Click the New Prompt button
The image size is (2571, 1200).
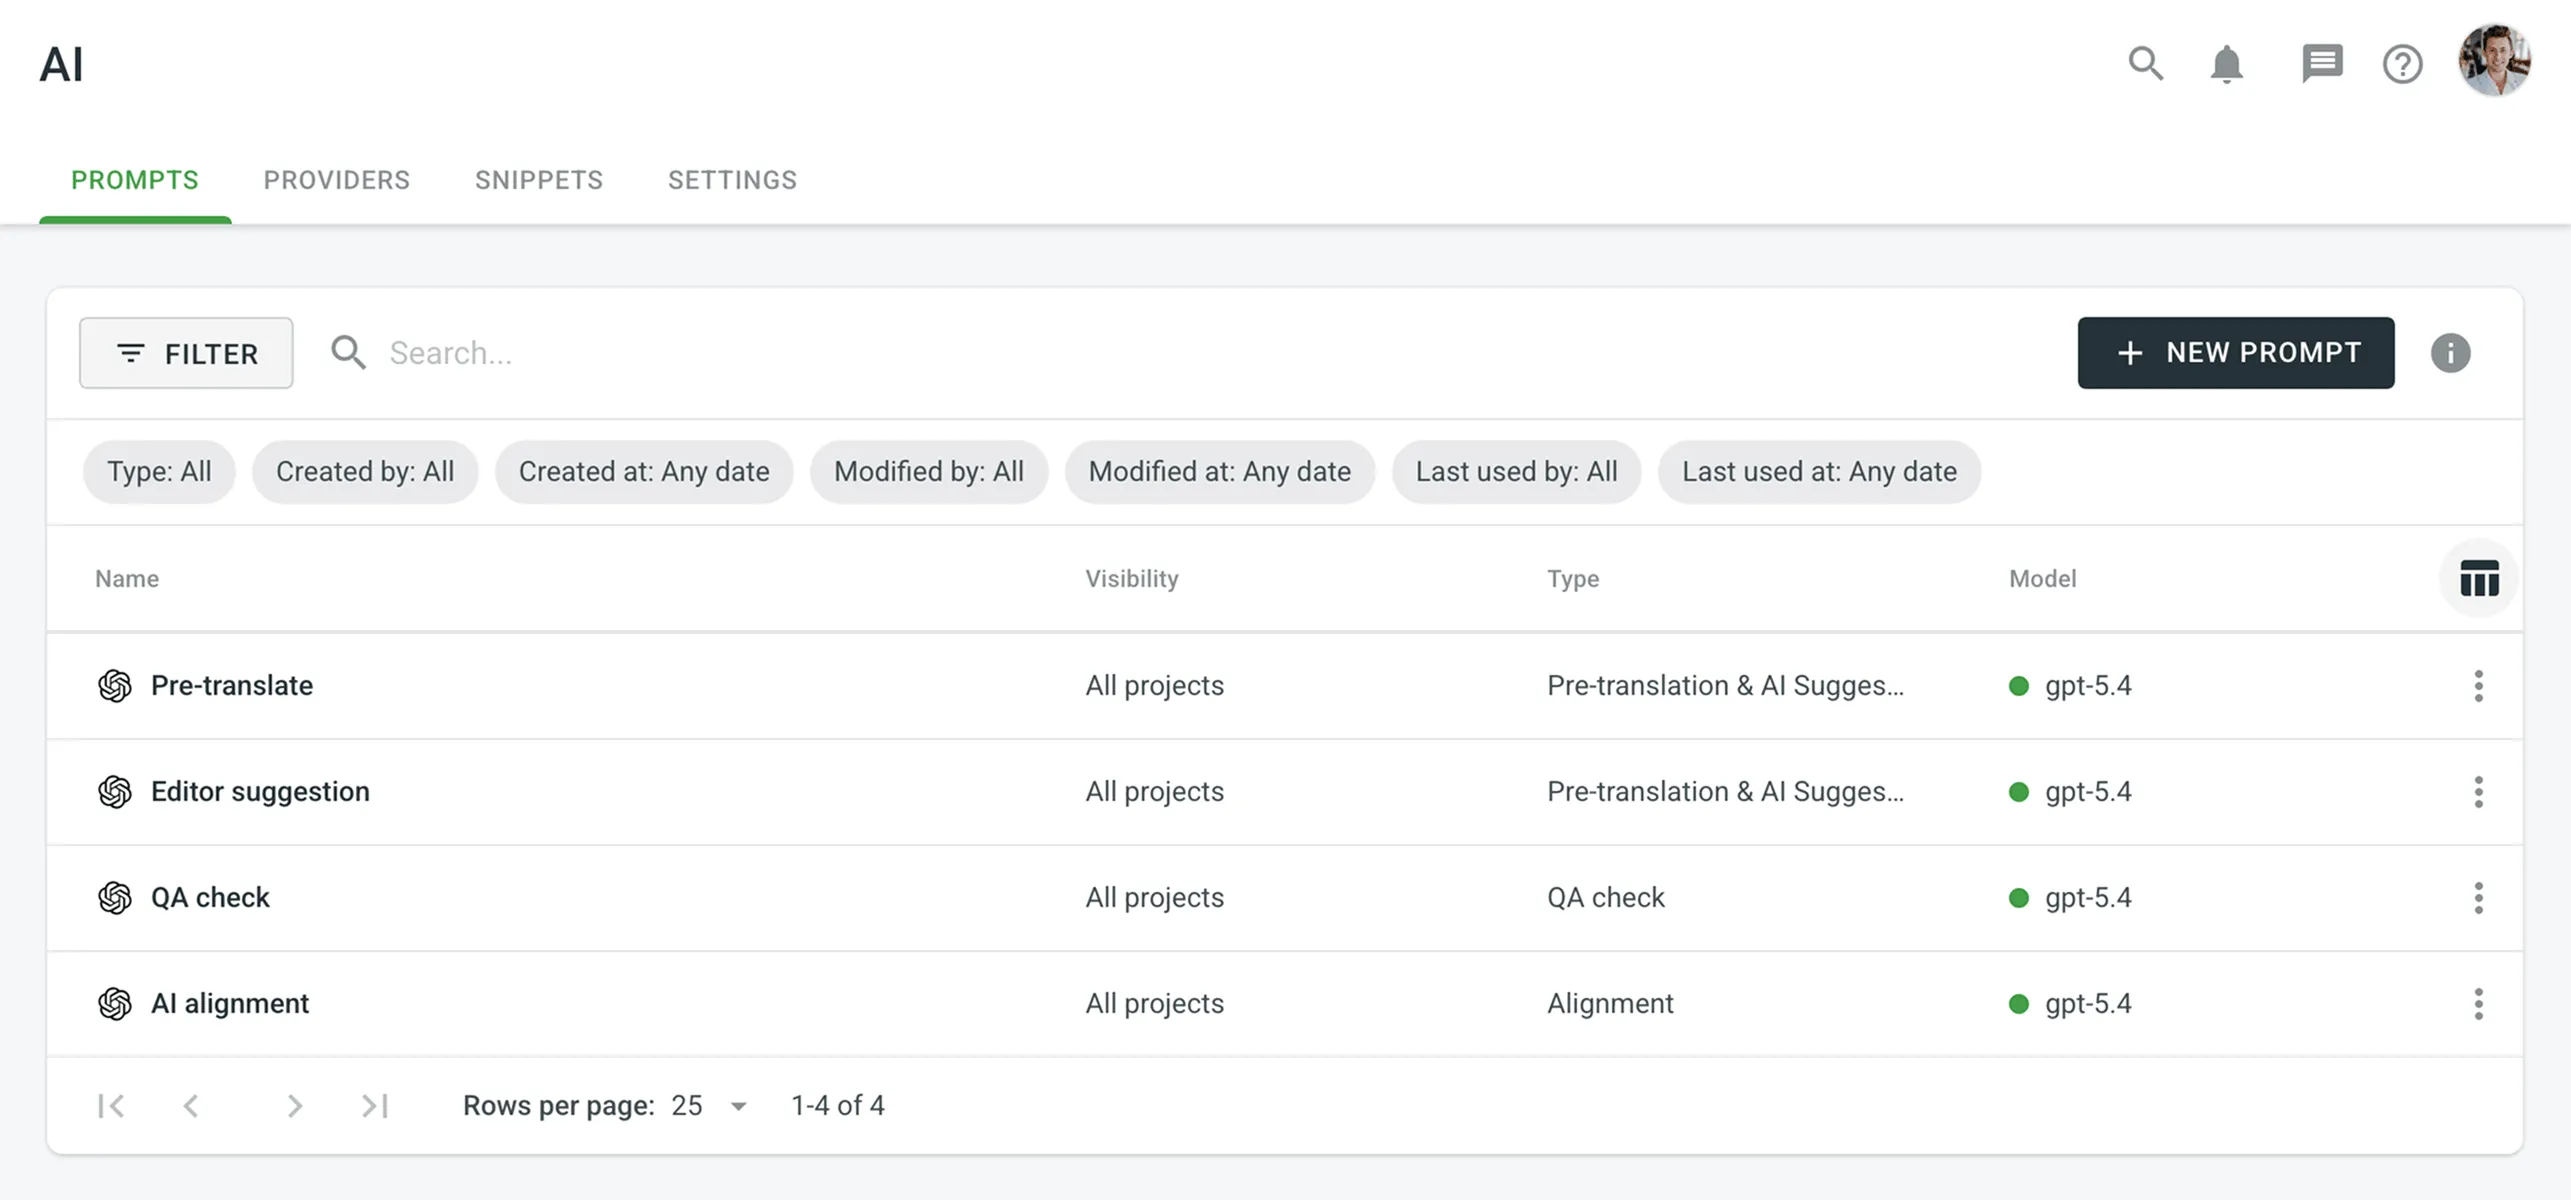[2235, 353]
